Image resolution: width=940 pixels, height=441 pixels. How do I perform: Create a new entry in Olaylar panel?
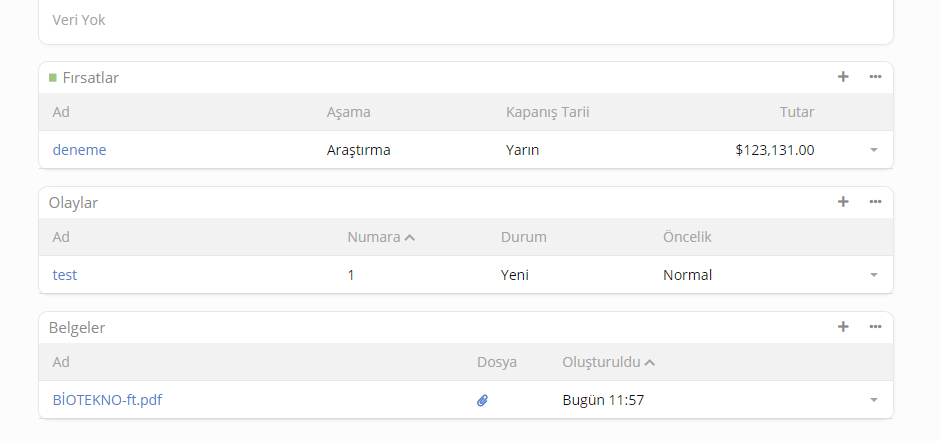(x=843, y=202)
